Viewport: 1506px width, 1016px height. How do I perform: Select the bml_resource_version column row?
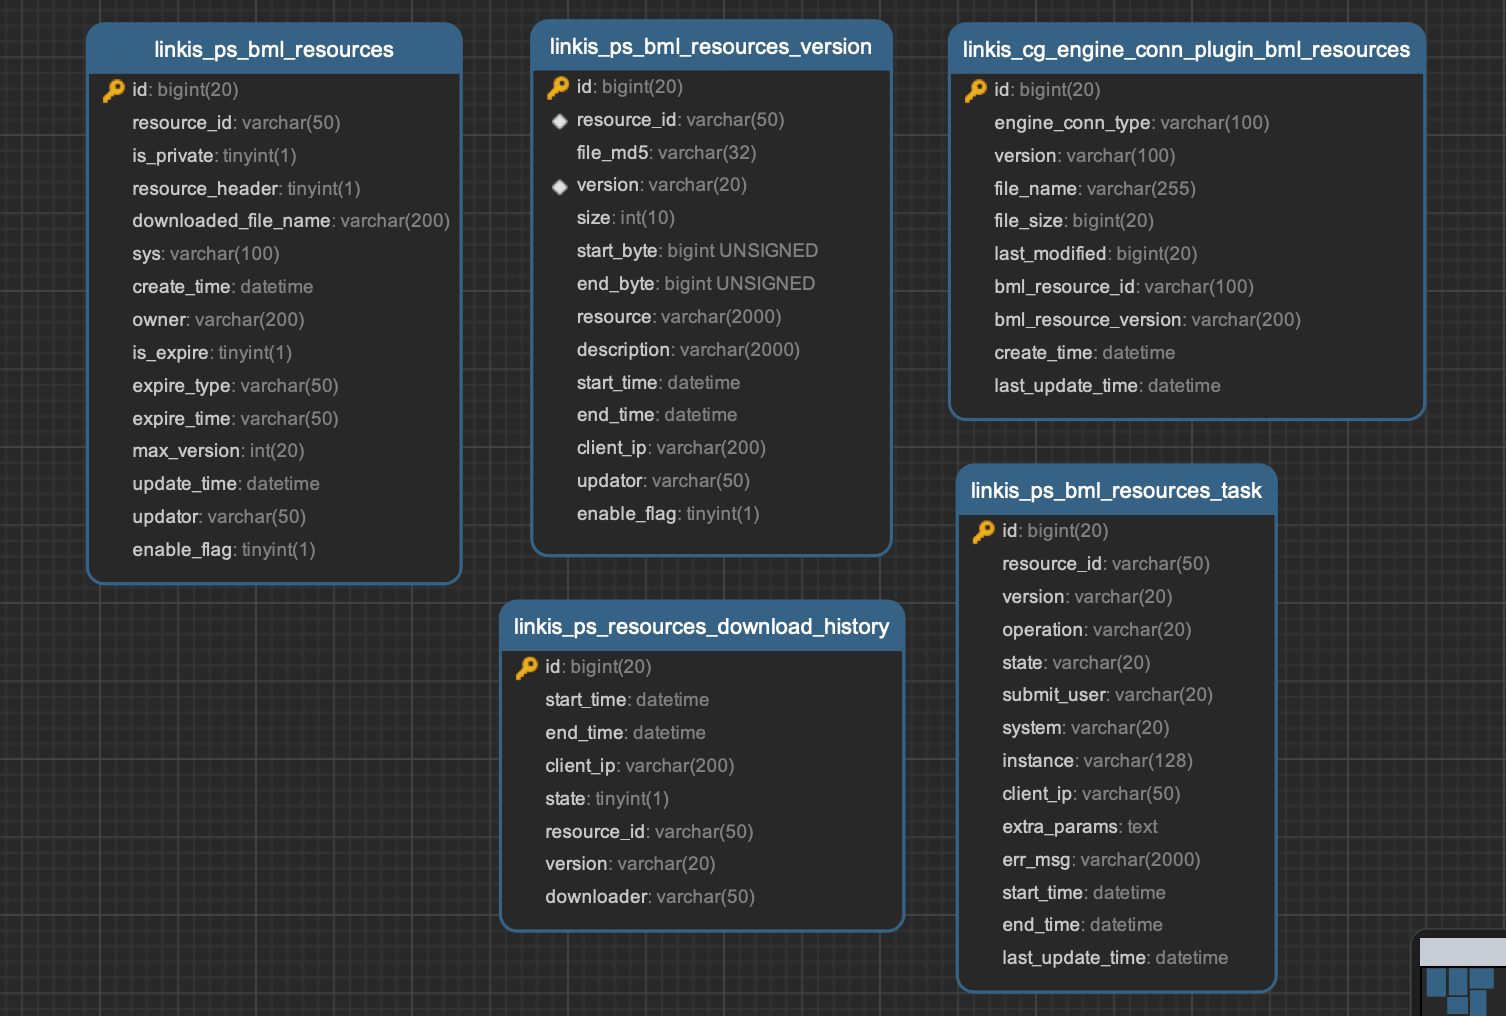pyautogui.click(x=1147, y=320)
